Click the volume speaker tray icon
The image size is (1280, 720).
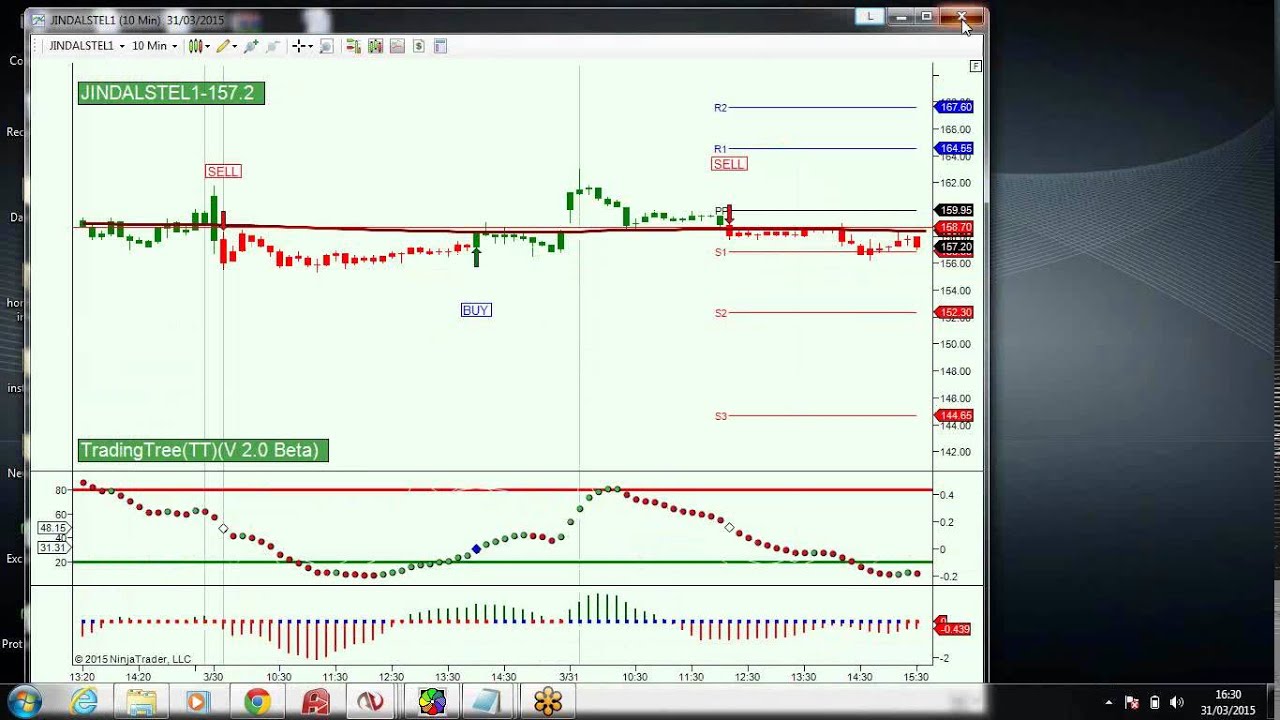click(1176, 702)
